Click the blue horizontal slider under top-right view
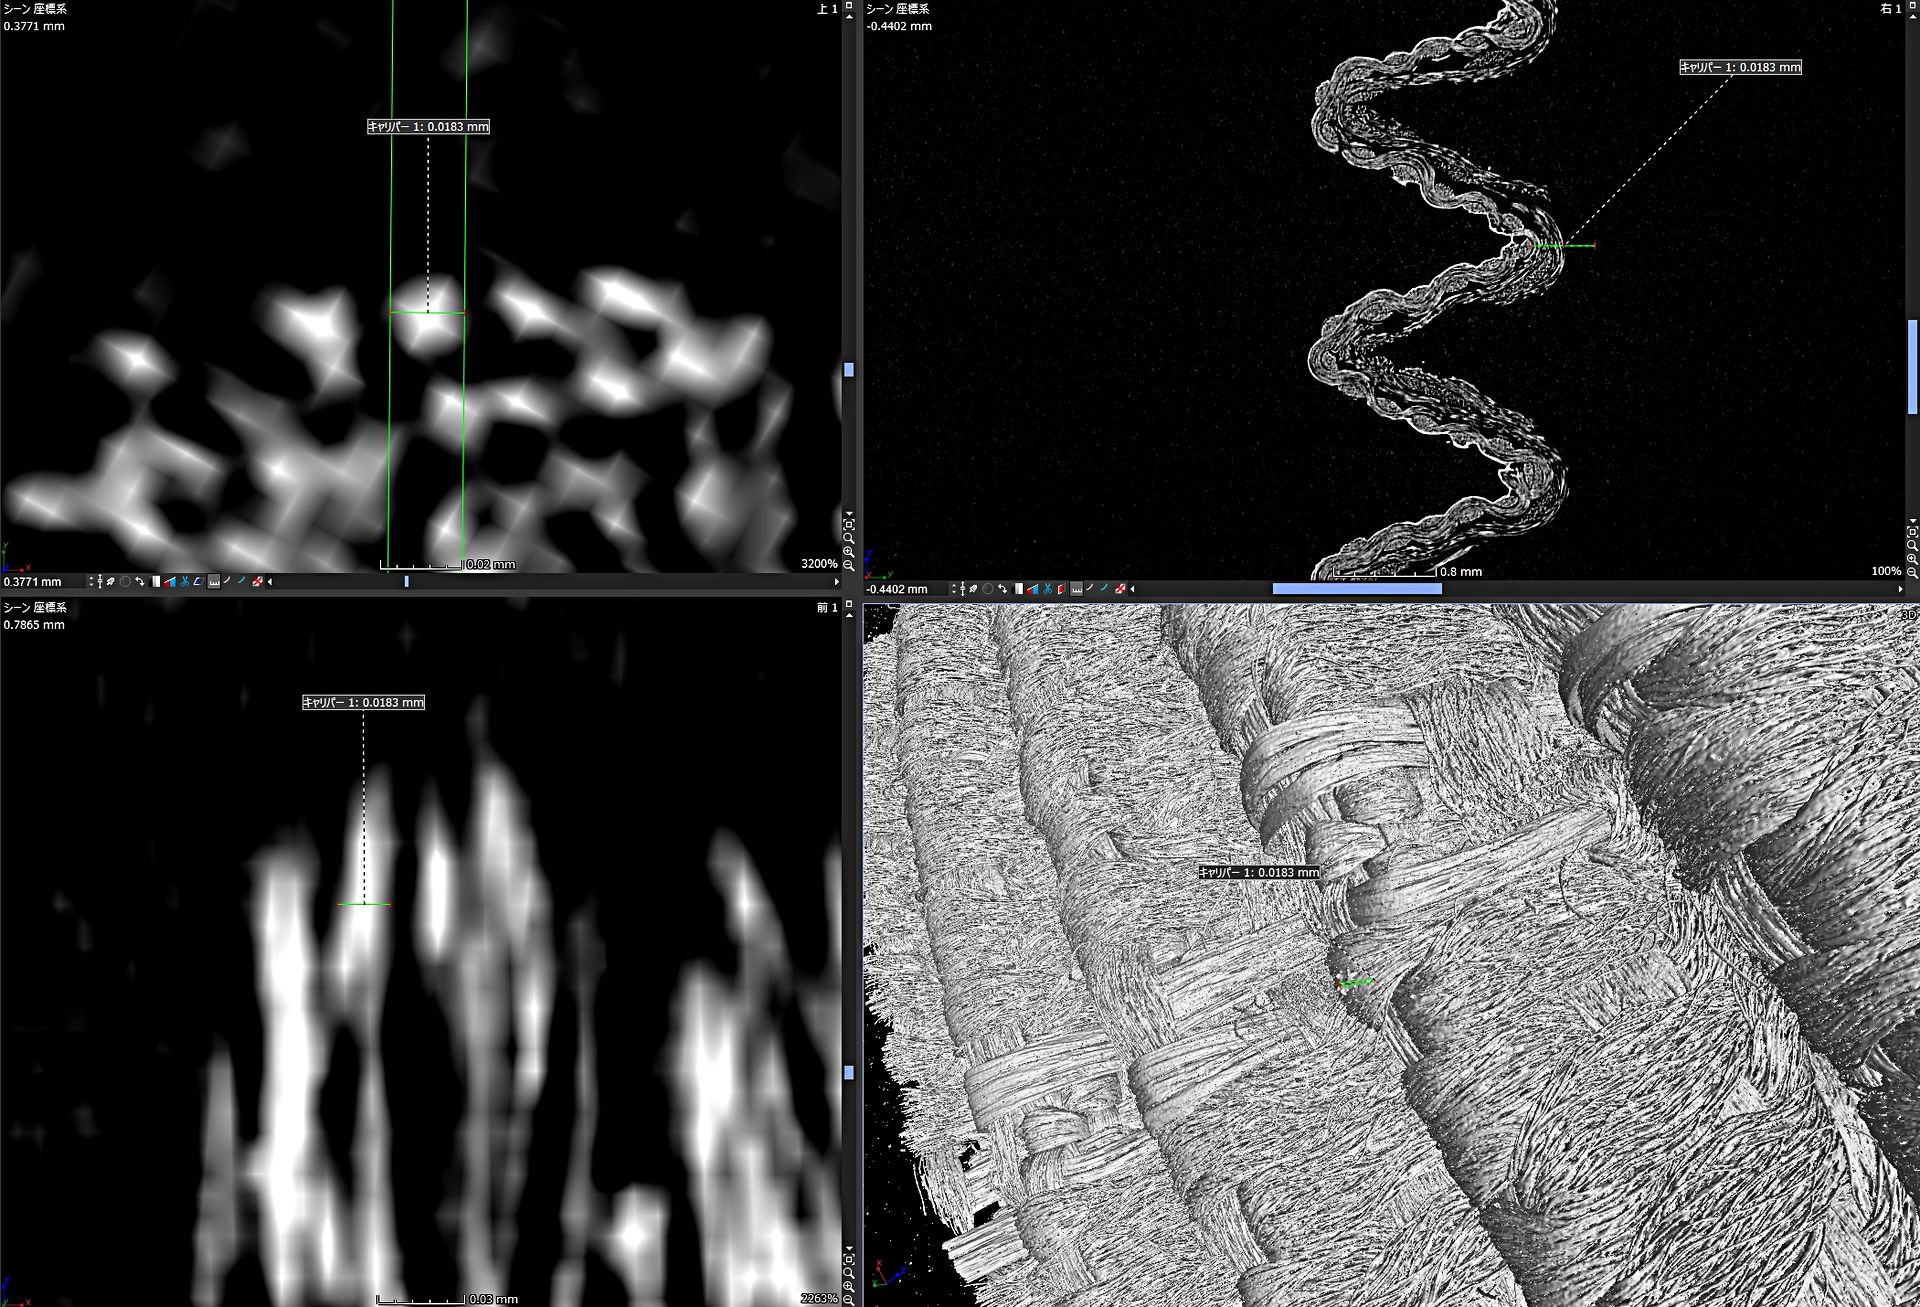1920x1307 pixels. (1356, 589)
